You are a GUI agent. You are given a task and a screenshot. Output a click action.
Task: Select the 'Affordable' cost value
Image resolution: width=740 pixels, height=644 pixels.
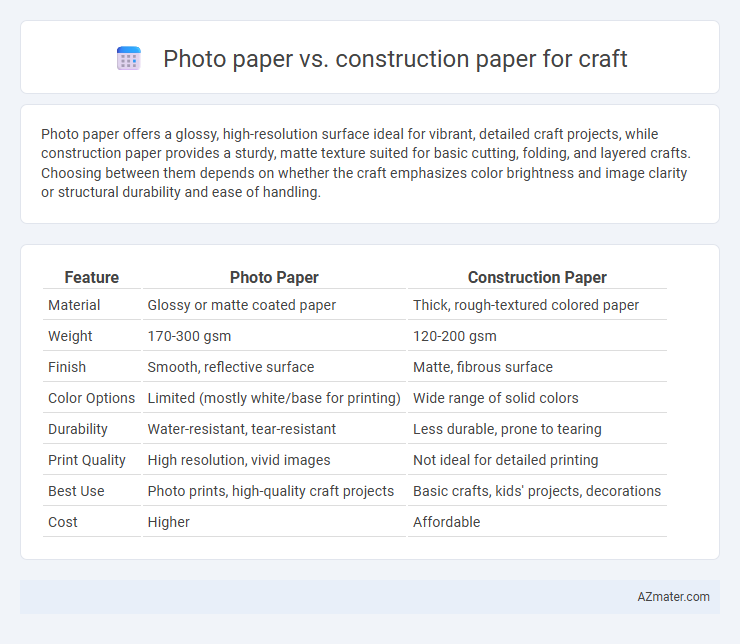(x=446, y=522)
